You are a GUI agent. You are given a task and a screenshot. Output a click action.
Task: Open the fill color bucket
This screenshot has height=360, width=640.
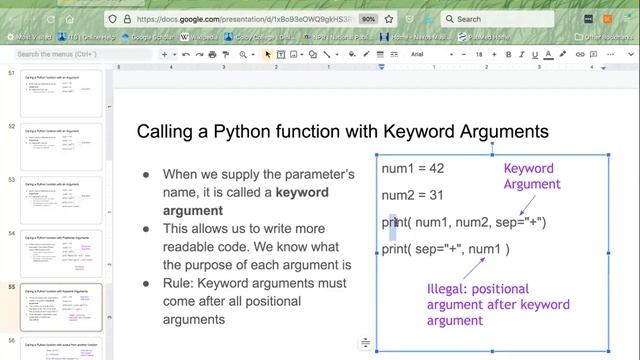[352, 54]
